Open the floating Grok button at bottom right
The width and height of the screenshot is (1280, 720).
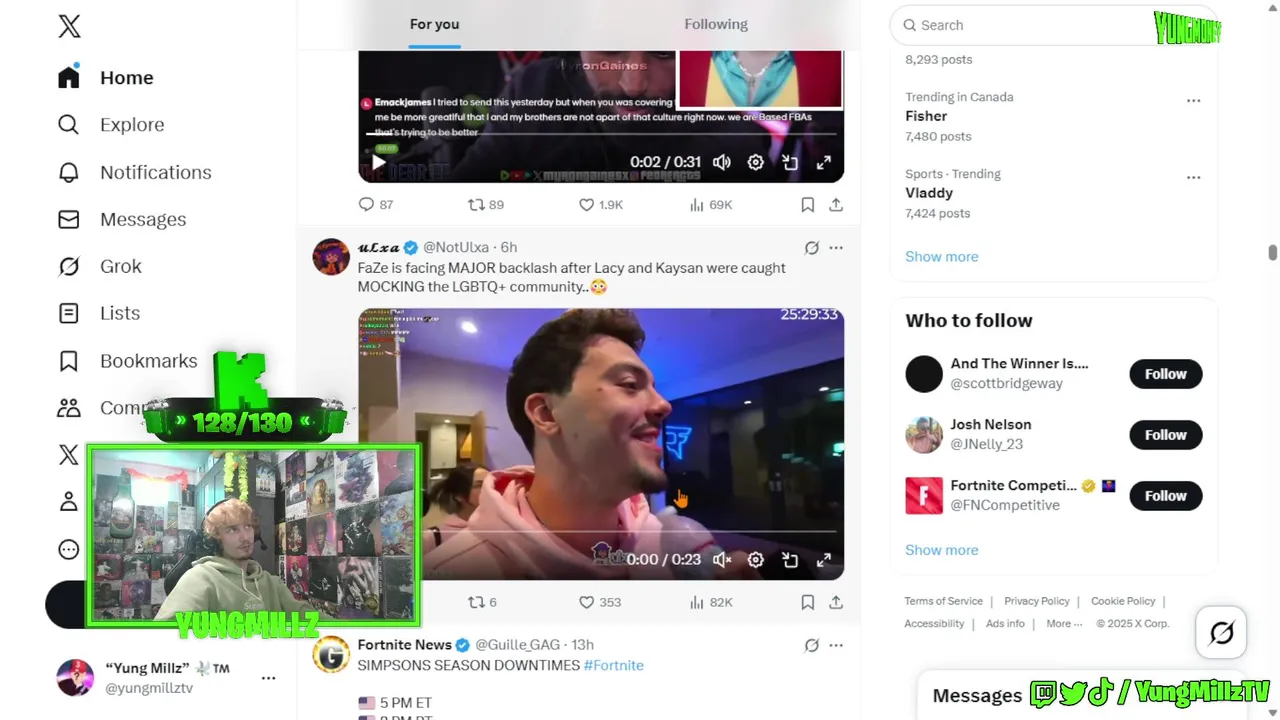pyautogui.click(x=1221, y=633)
